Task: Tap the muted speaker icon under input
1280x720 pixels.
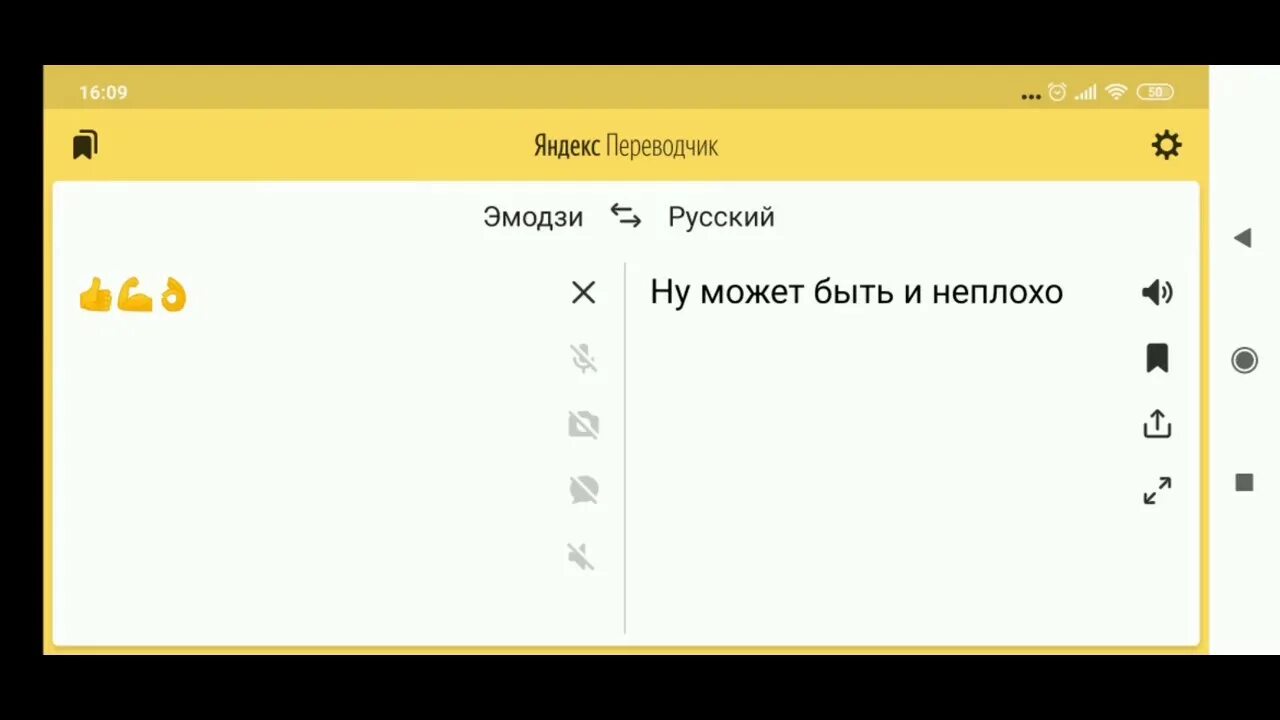Action: 581,556
